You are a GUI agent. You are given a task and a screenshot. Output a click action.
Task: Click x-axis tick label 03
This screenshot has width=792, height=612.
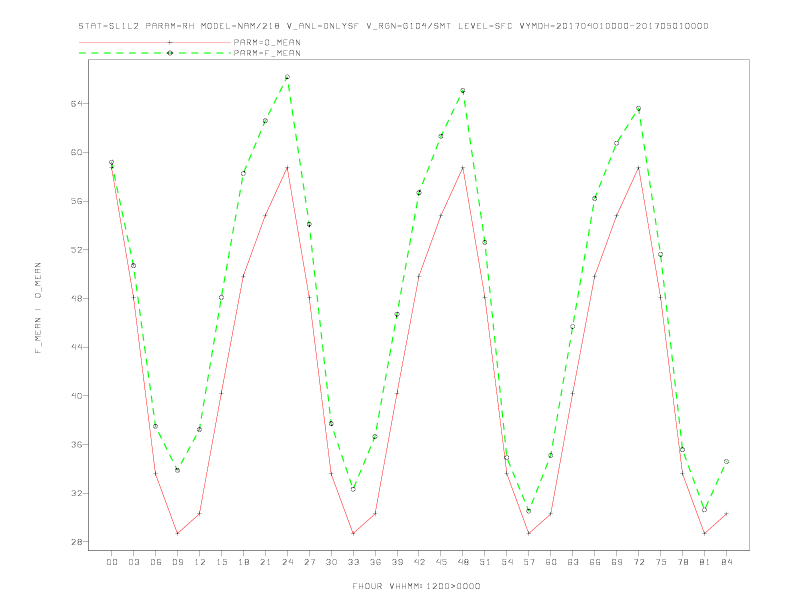click(133, 562)
